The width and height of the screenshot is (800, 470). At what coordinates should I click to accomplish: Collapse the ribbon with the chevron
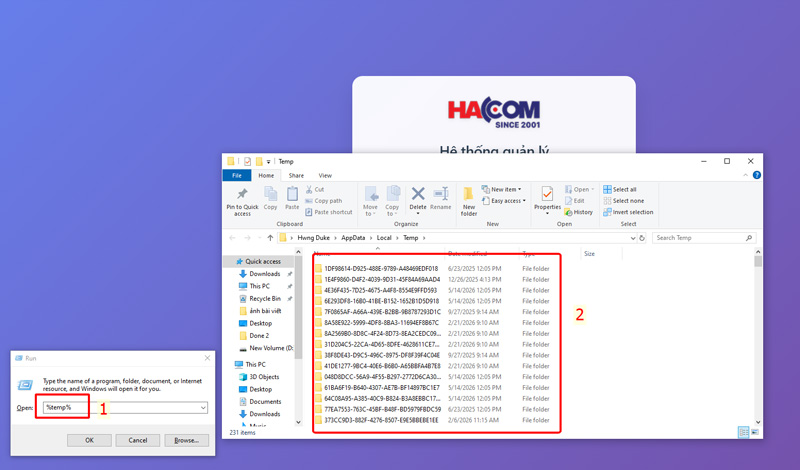pyautogui.click(x=745, y=175)
